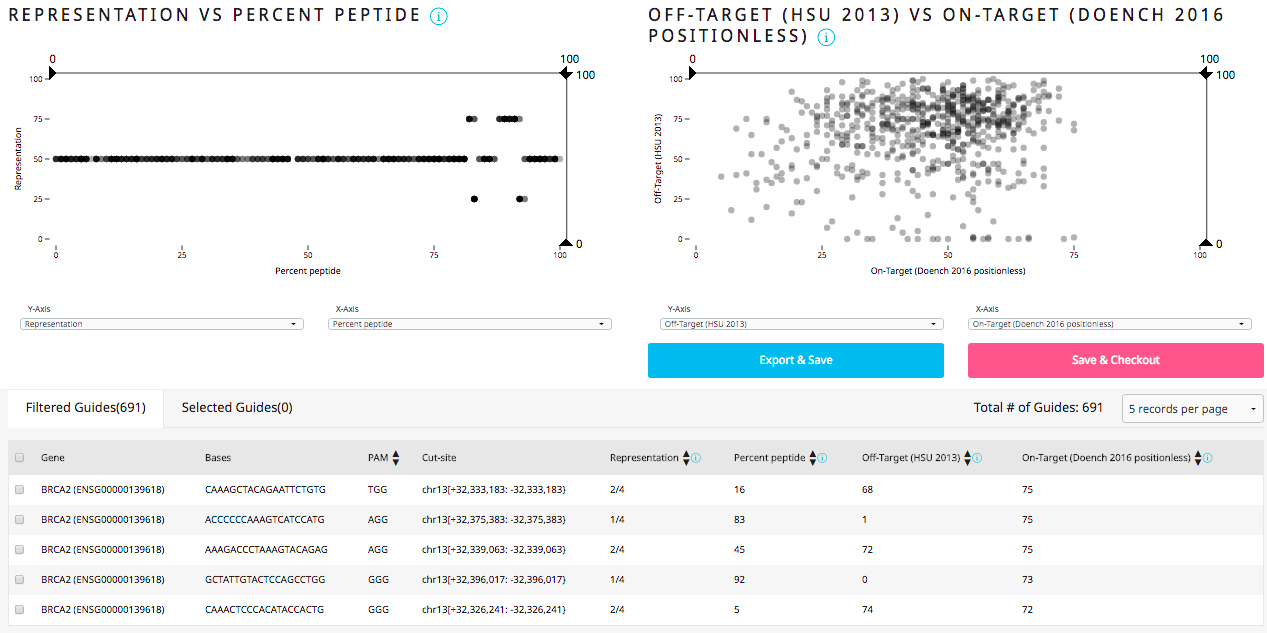Screen dimensions: 1267x633
Task: Switch to Selected Guides(0) tab
Action: tap(237, 408)
